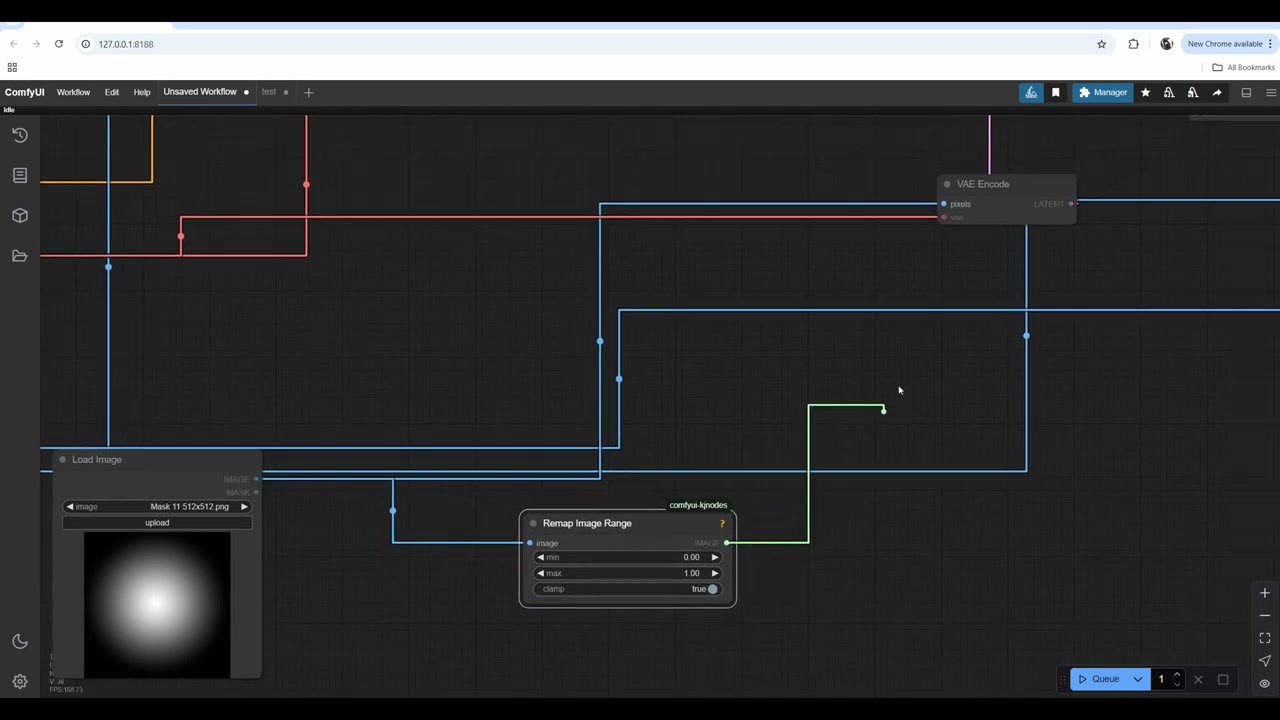1280x720 pixels.
Task: Increase the batch count stepper
Action: pyautogui.click(x=1177, y=675)
